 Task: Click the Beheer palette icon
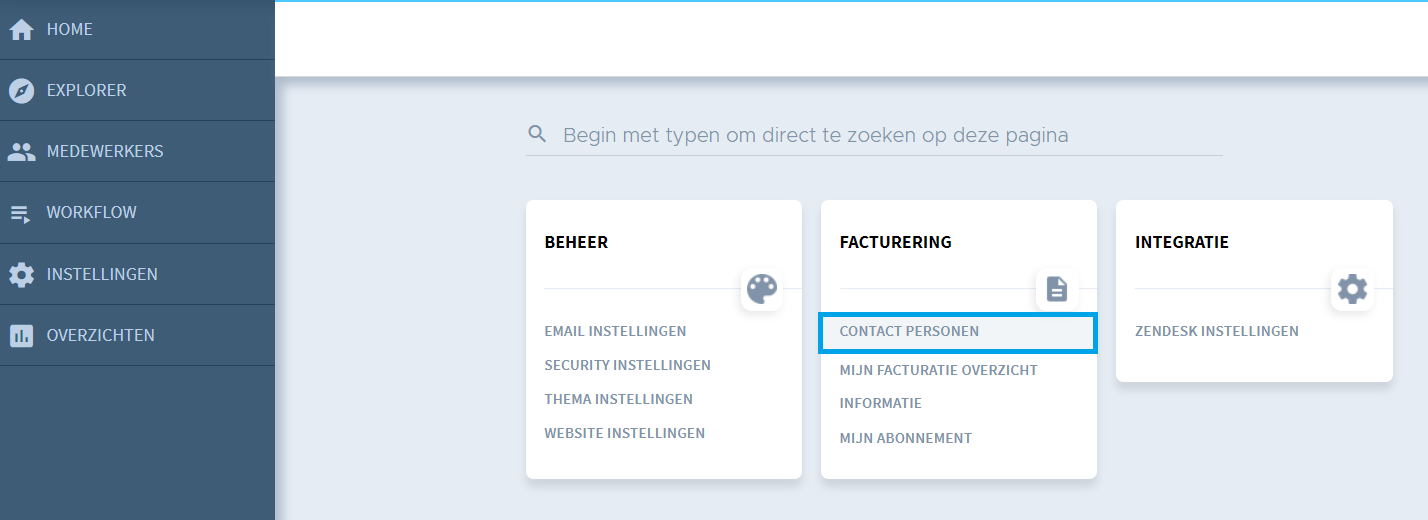pos(762,289)
